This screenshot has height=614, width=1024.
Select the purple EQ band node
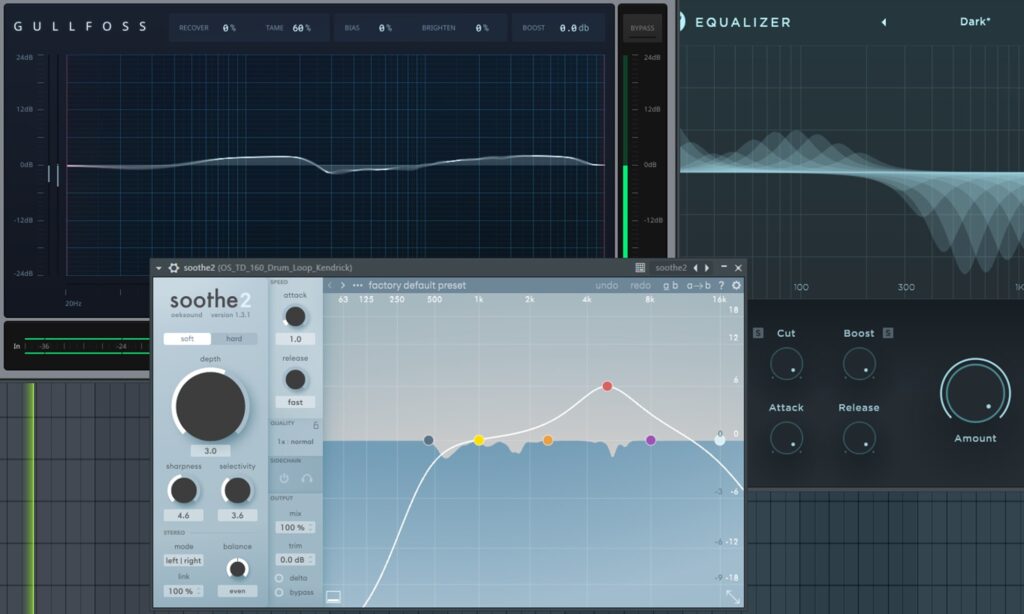[650, 440]
